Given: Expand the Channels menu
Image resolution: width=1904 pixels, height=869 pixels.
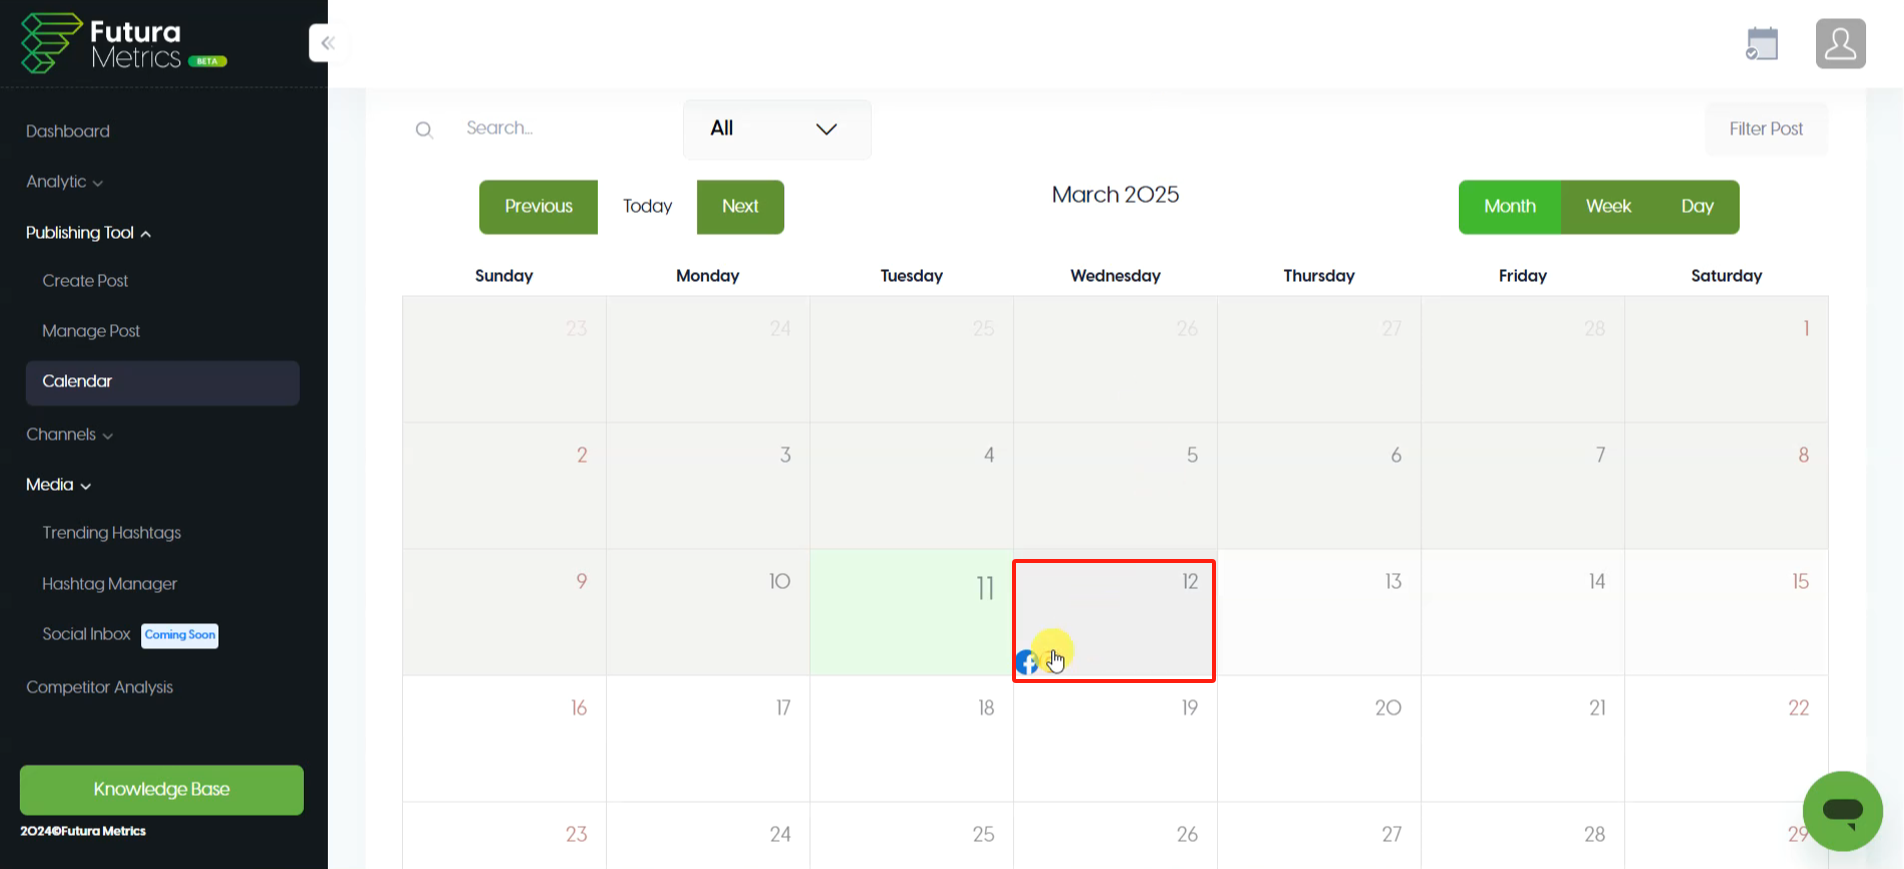Looking at the screenshot, I should pyautogui.click(x=69, y=435).
